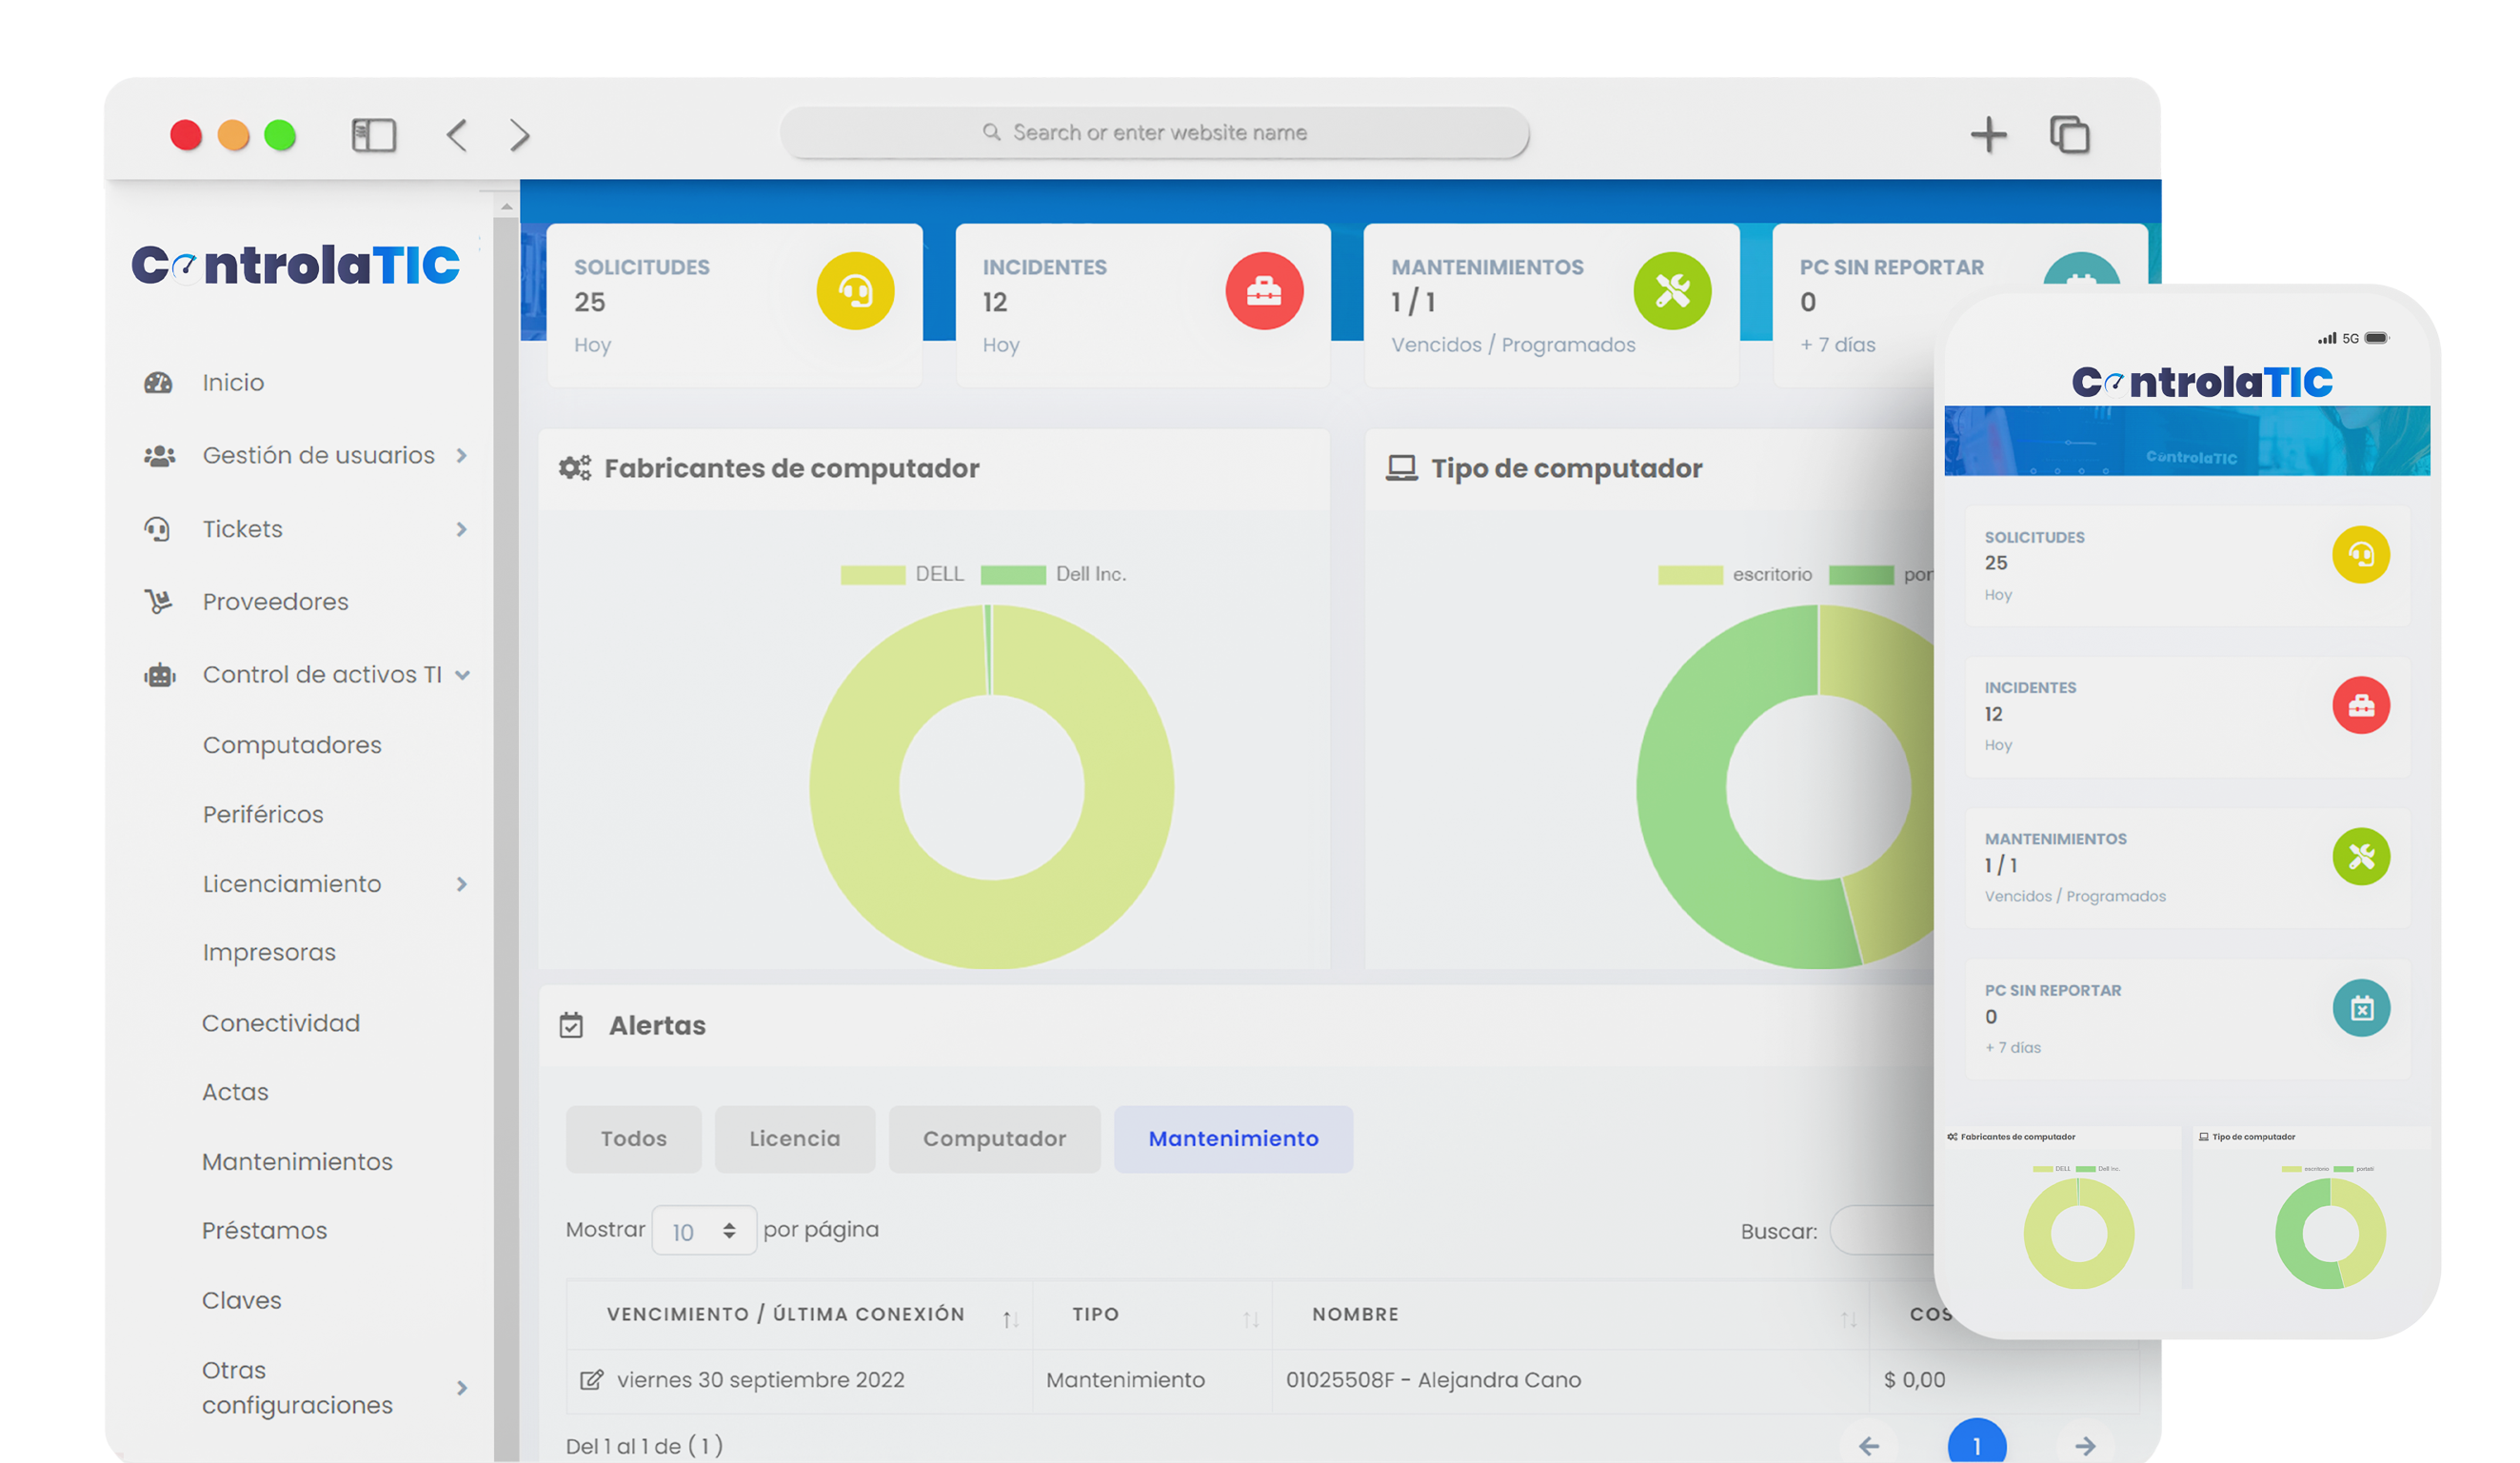
Task: Show tab overview icon in browser
Action: [2069, 135]
